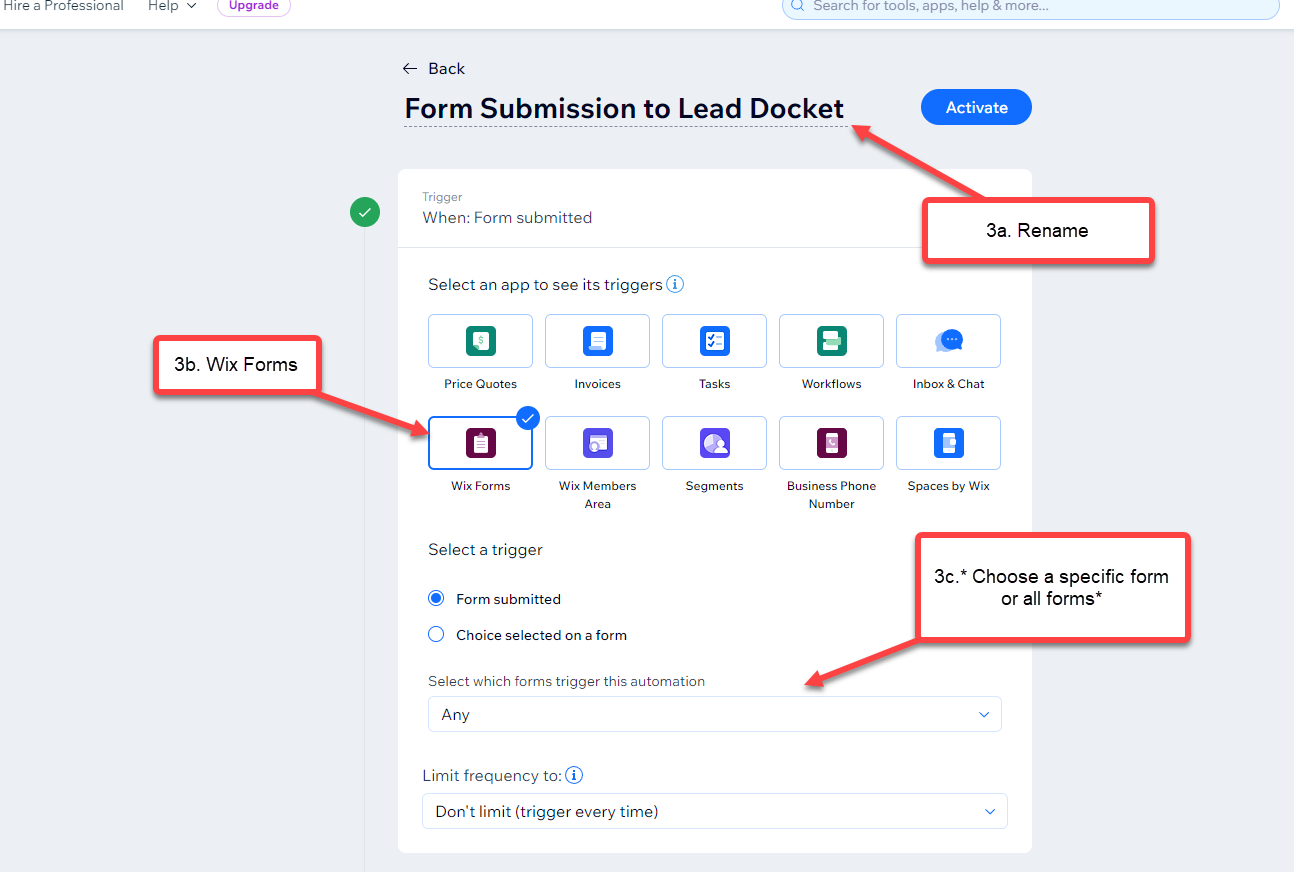Viewport: 1294px width, 872px height.
Task: Select the Business Phone Number app icon
Action: 831,443
